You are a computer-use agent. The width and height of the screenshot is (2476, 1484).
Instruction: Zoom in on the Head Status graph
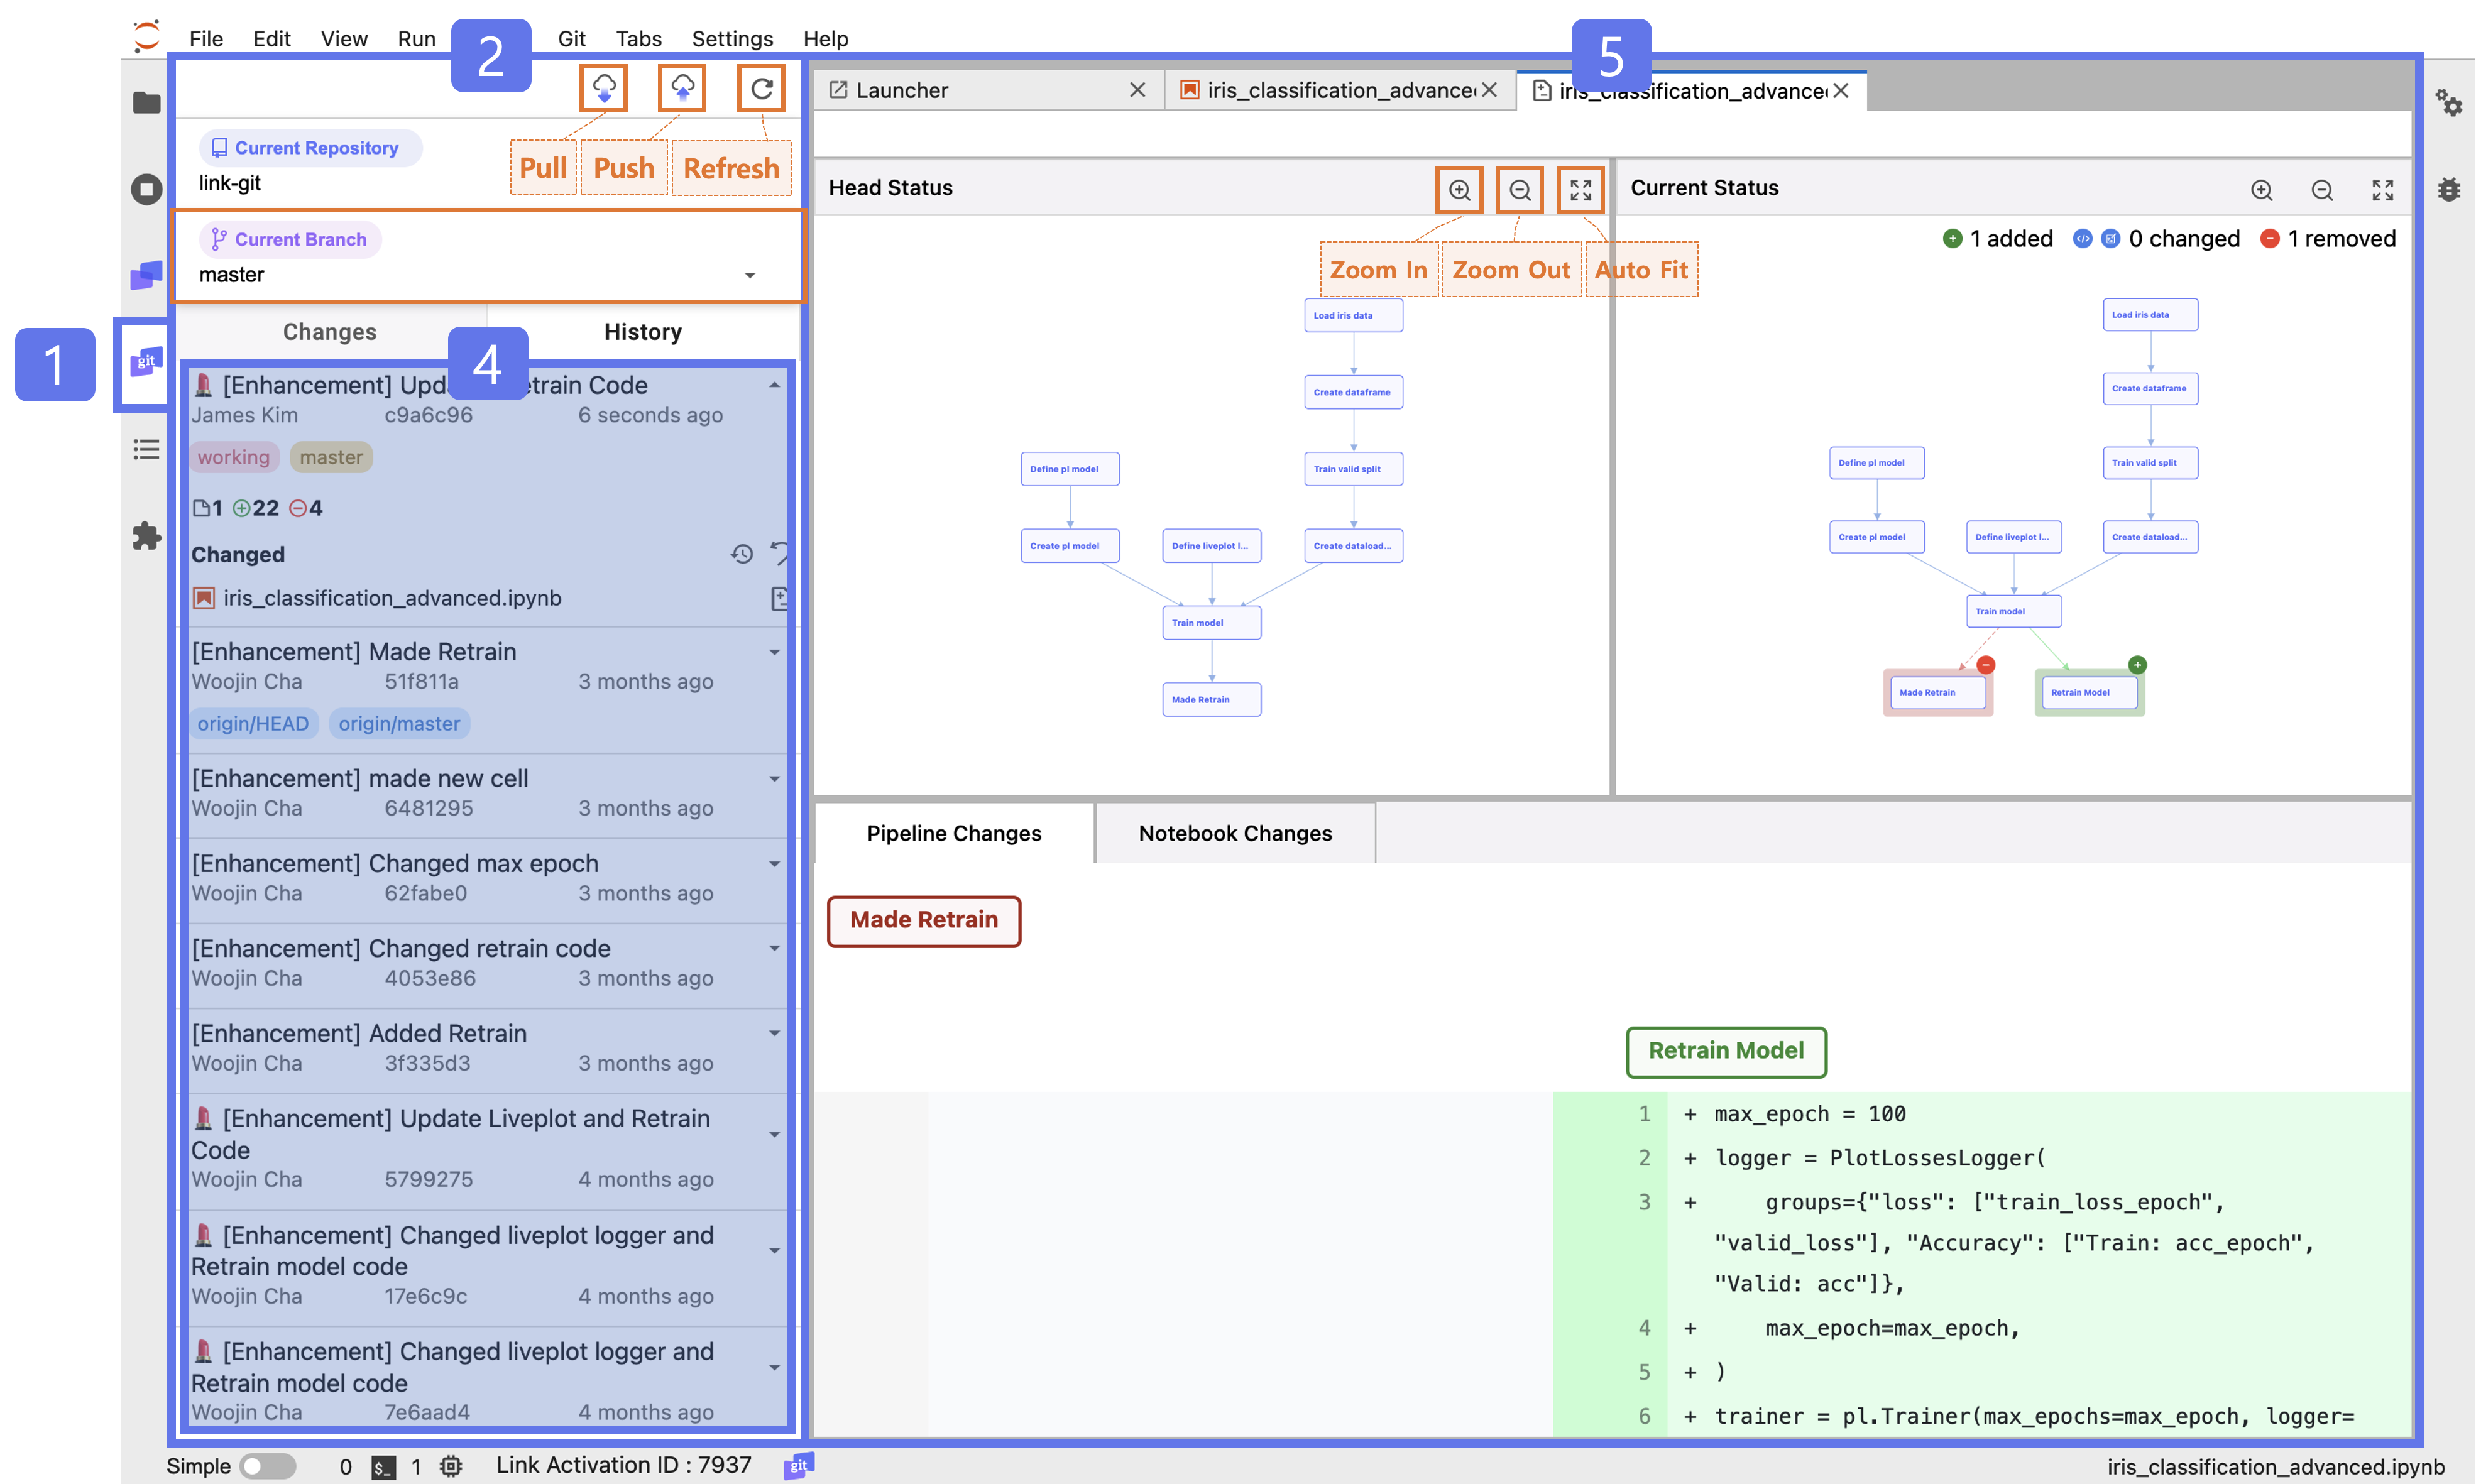(1459, 190)
